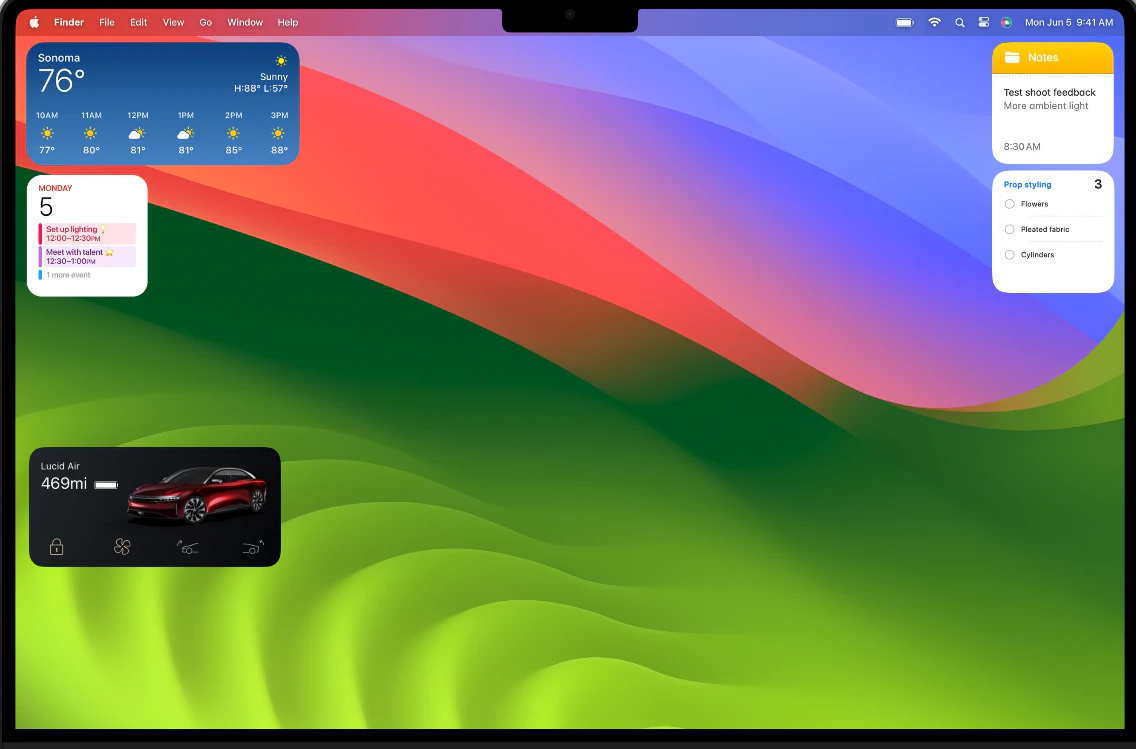
Task: Click the 8:30 AM note timestamp
Action: tap(1022, 147)
